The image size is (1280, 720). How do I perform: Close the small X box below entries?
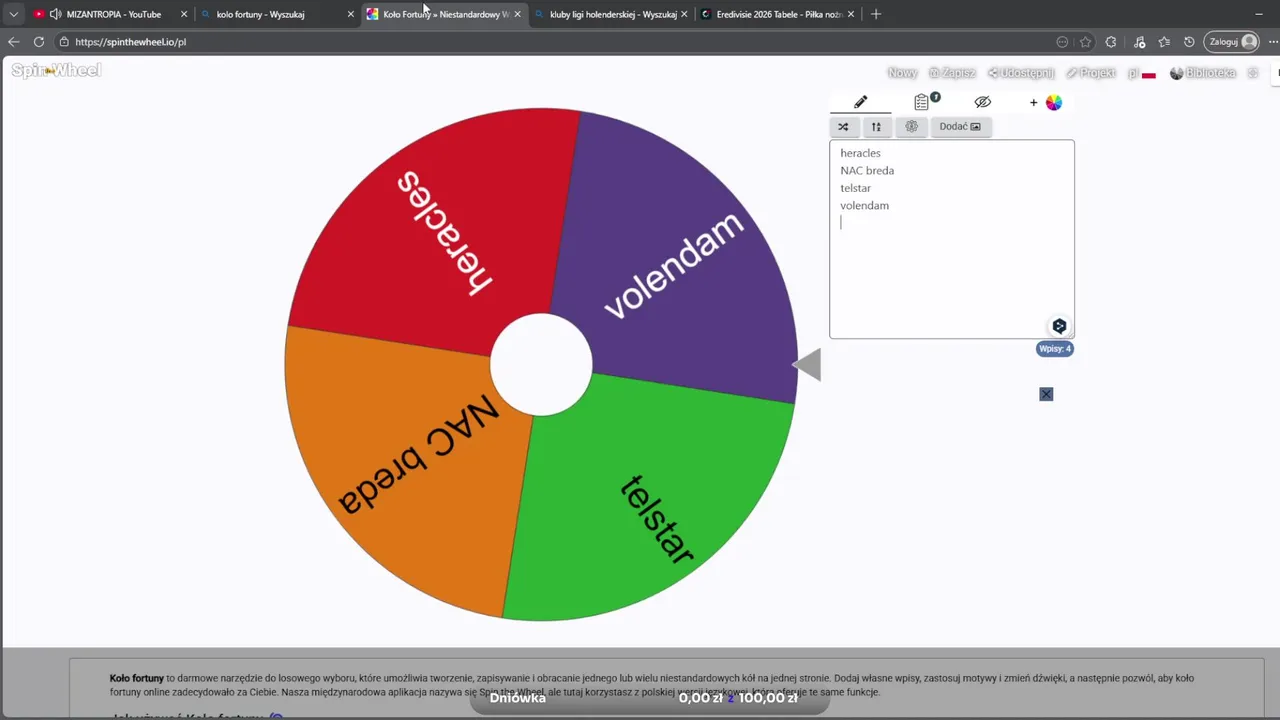tap(1046, 394)
